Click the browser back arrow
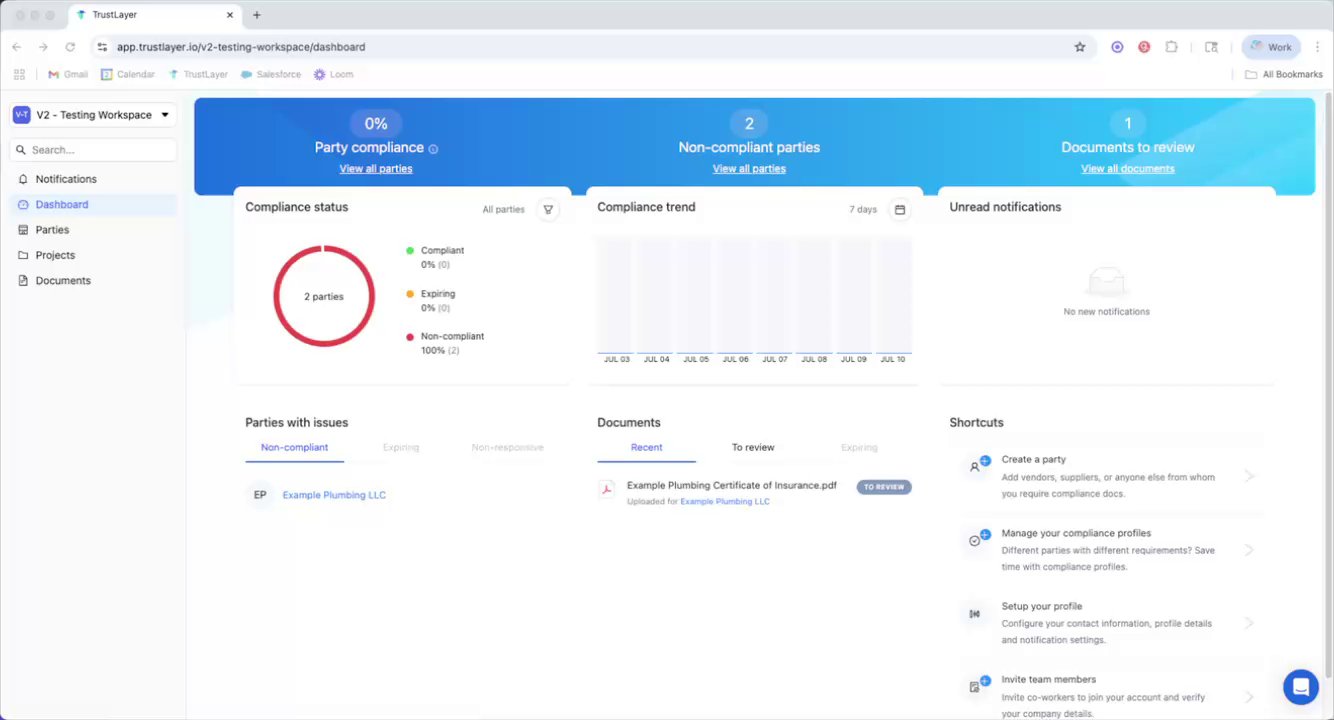This screenshot has width=1334, height=720. pyautogui.click(x=17, y=47)
